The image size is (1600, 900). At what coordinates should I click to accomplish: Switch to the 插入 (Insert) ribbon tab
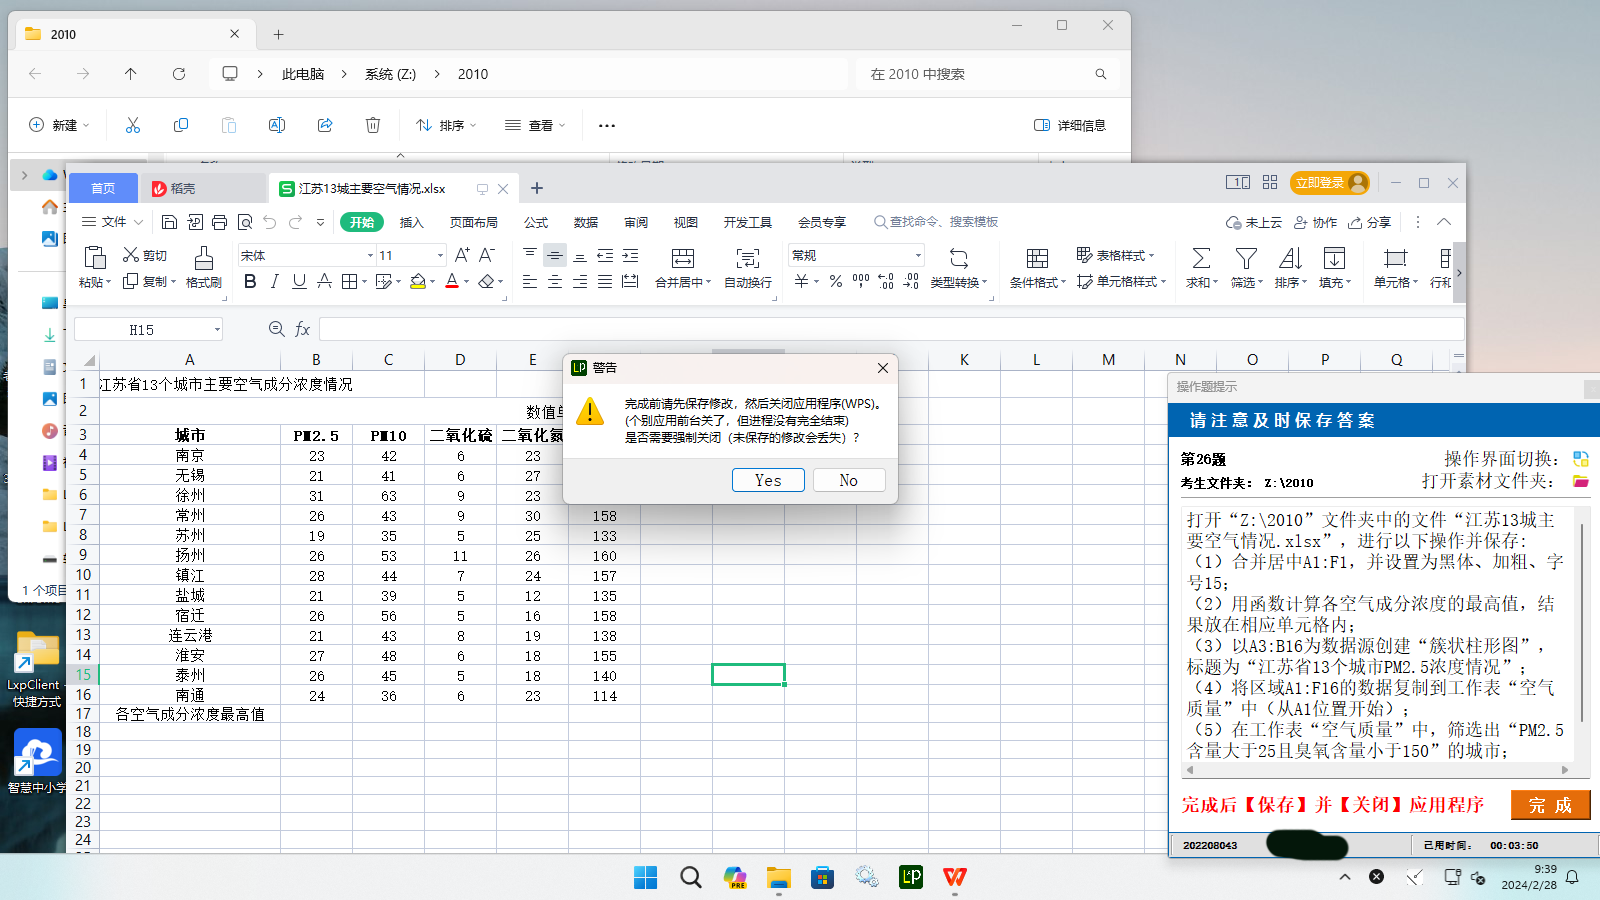(411, 222)
